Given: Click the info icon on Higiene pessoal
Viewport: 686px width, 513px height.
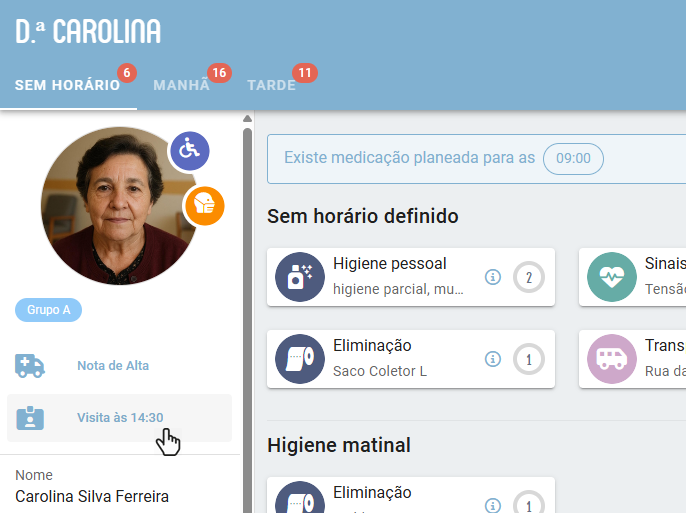Looking at the screenshot, I should (493, 277).
